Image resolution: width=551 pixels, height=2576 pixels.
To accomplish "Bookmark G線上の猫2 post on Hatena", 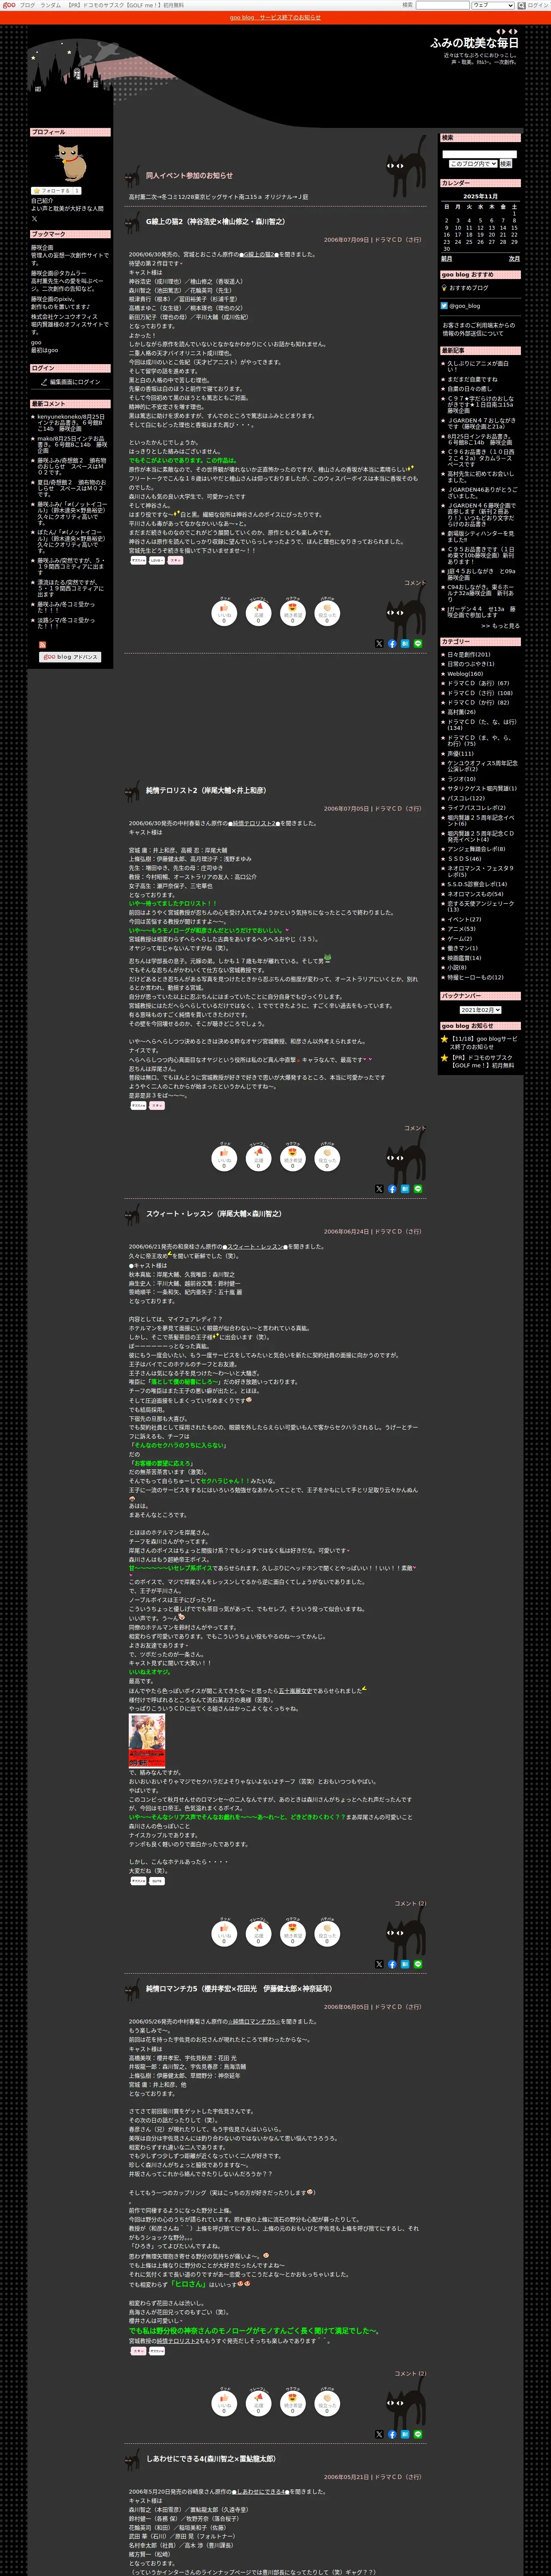I will (405, 644).
